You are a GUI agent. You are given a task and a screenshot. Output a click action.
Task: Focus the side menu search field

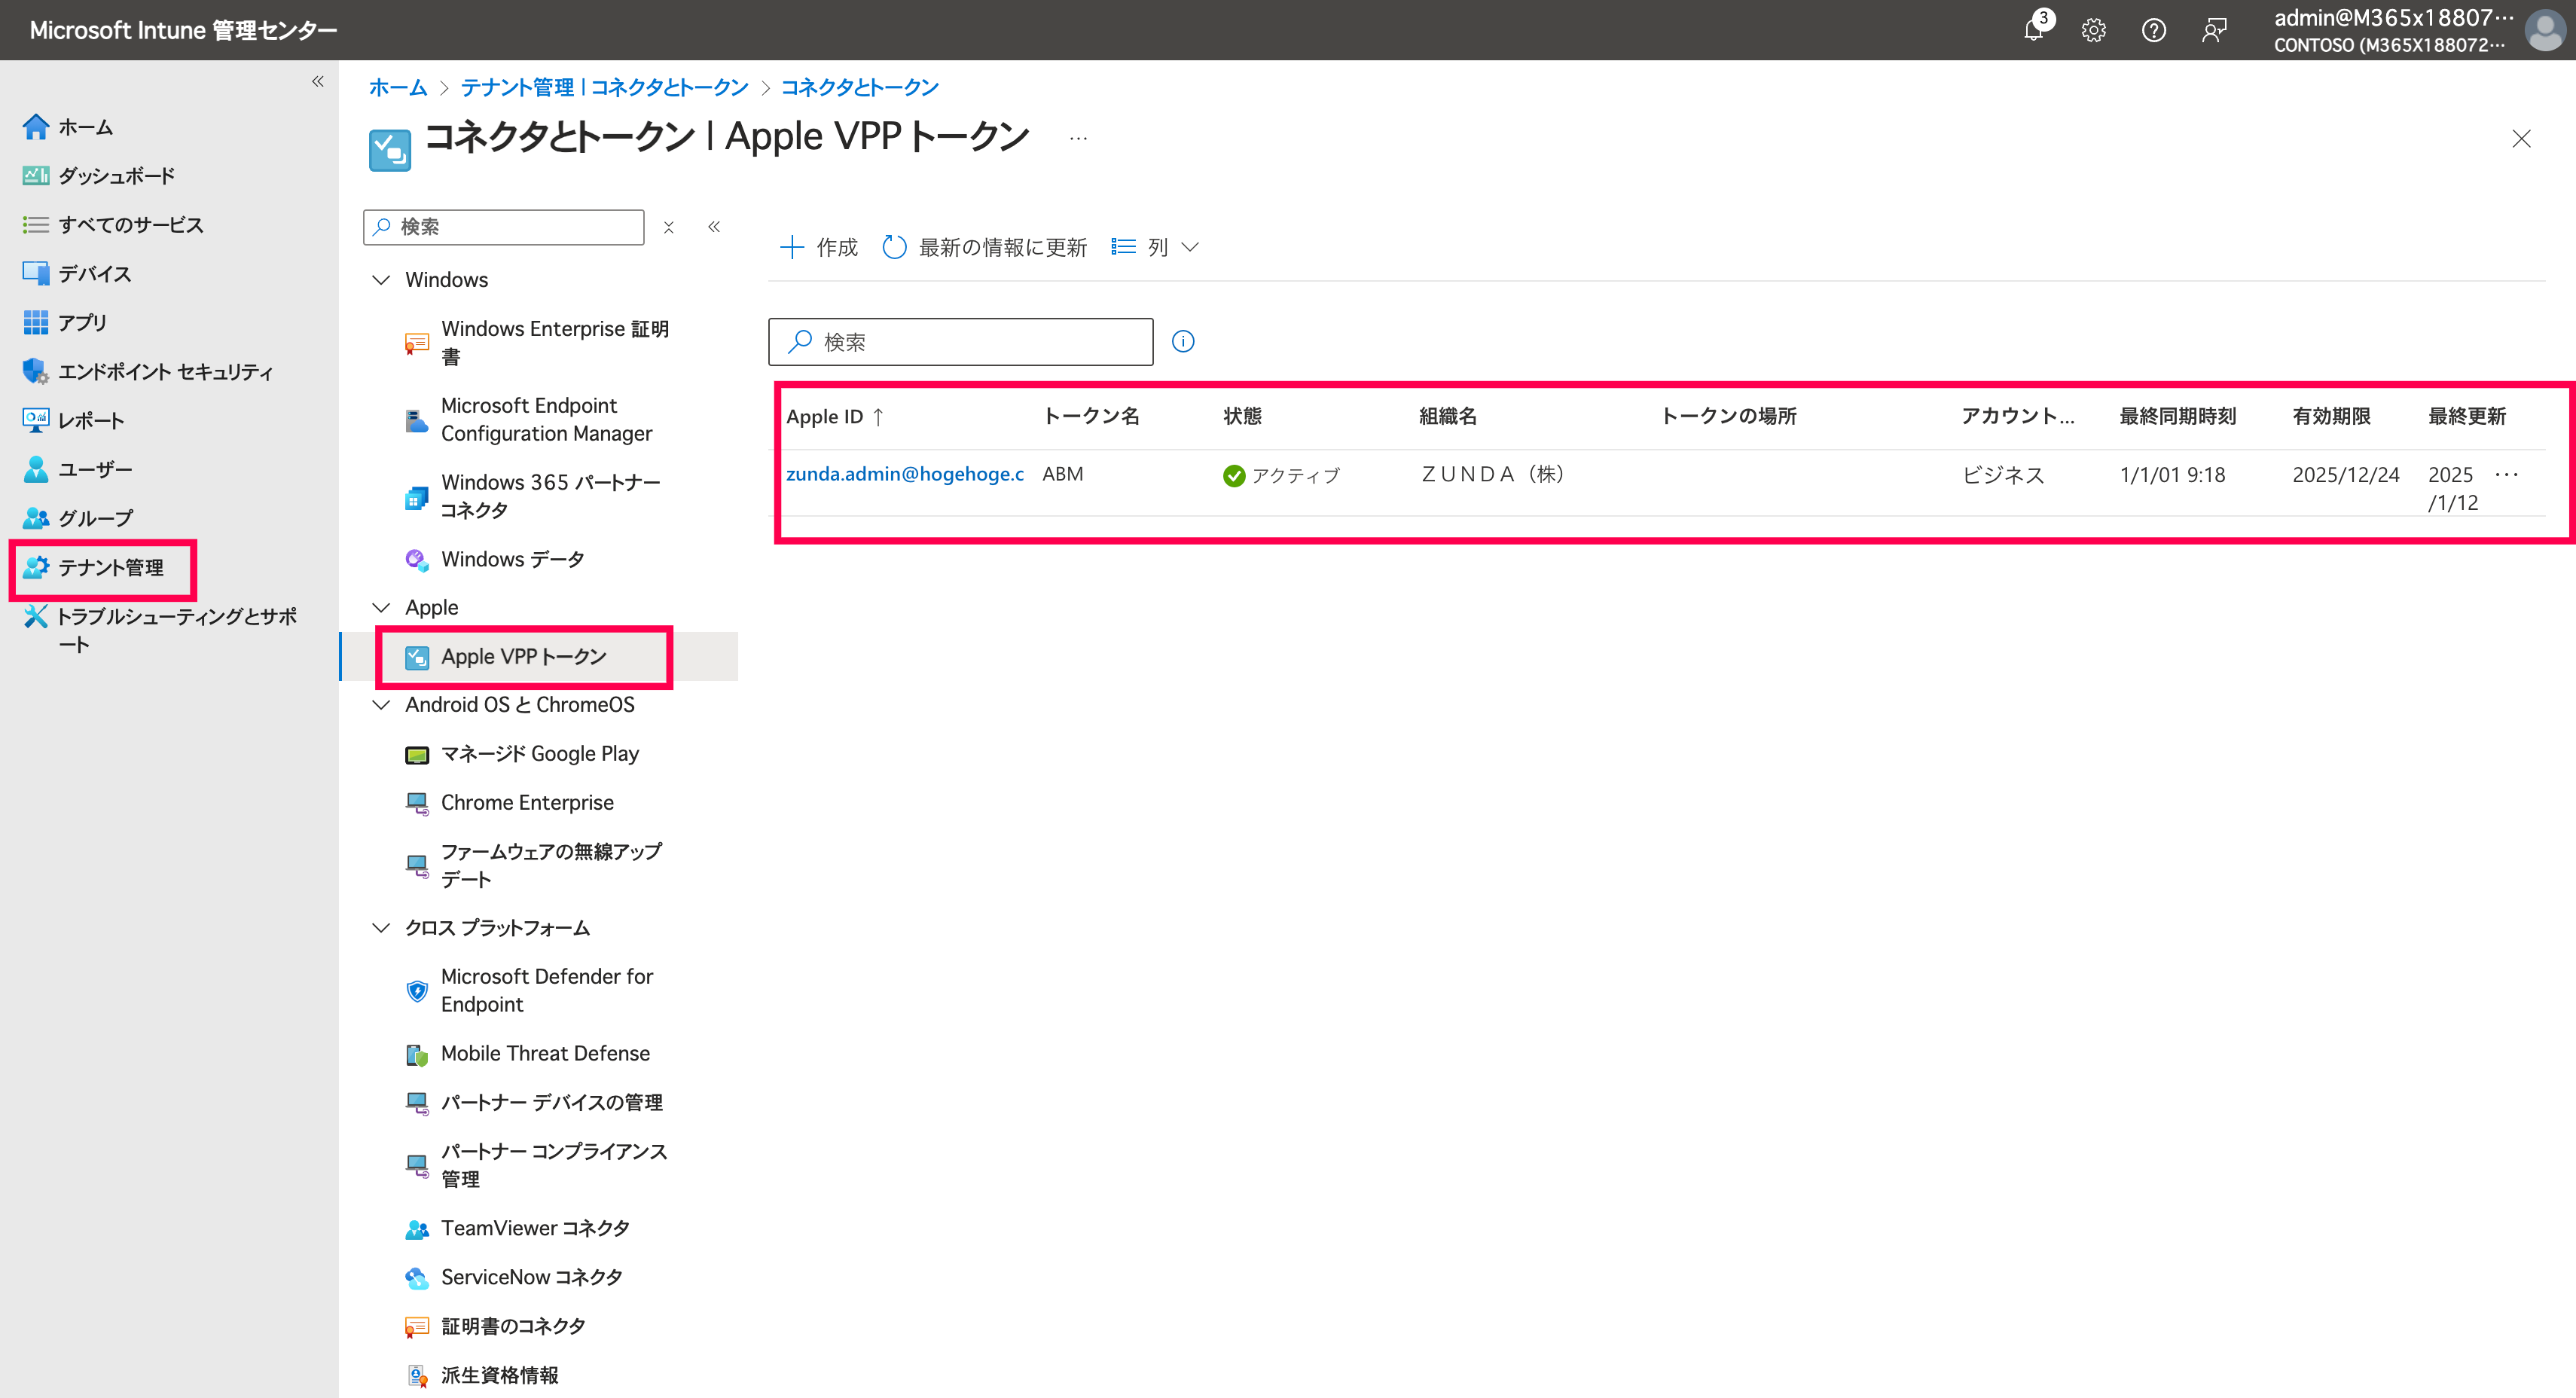tap(504, 227)
